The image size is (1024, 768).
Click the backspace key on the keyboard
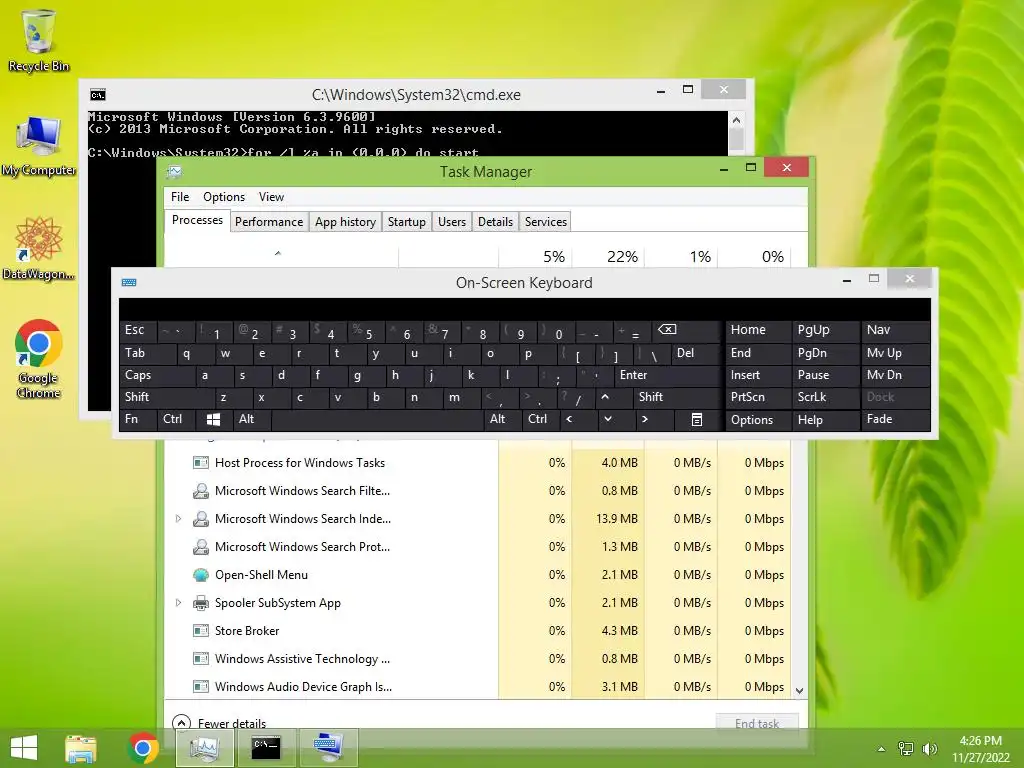coord(685,330)
